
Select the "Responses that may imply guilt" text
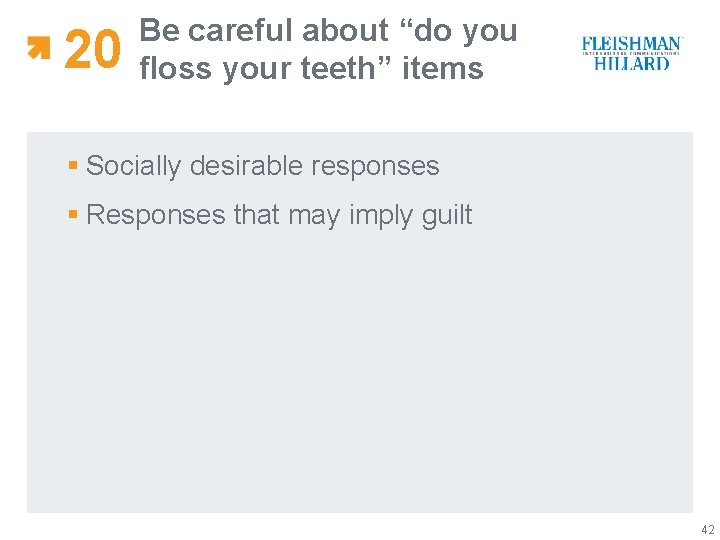pyautogui.click(x=279, y=214)
